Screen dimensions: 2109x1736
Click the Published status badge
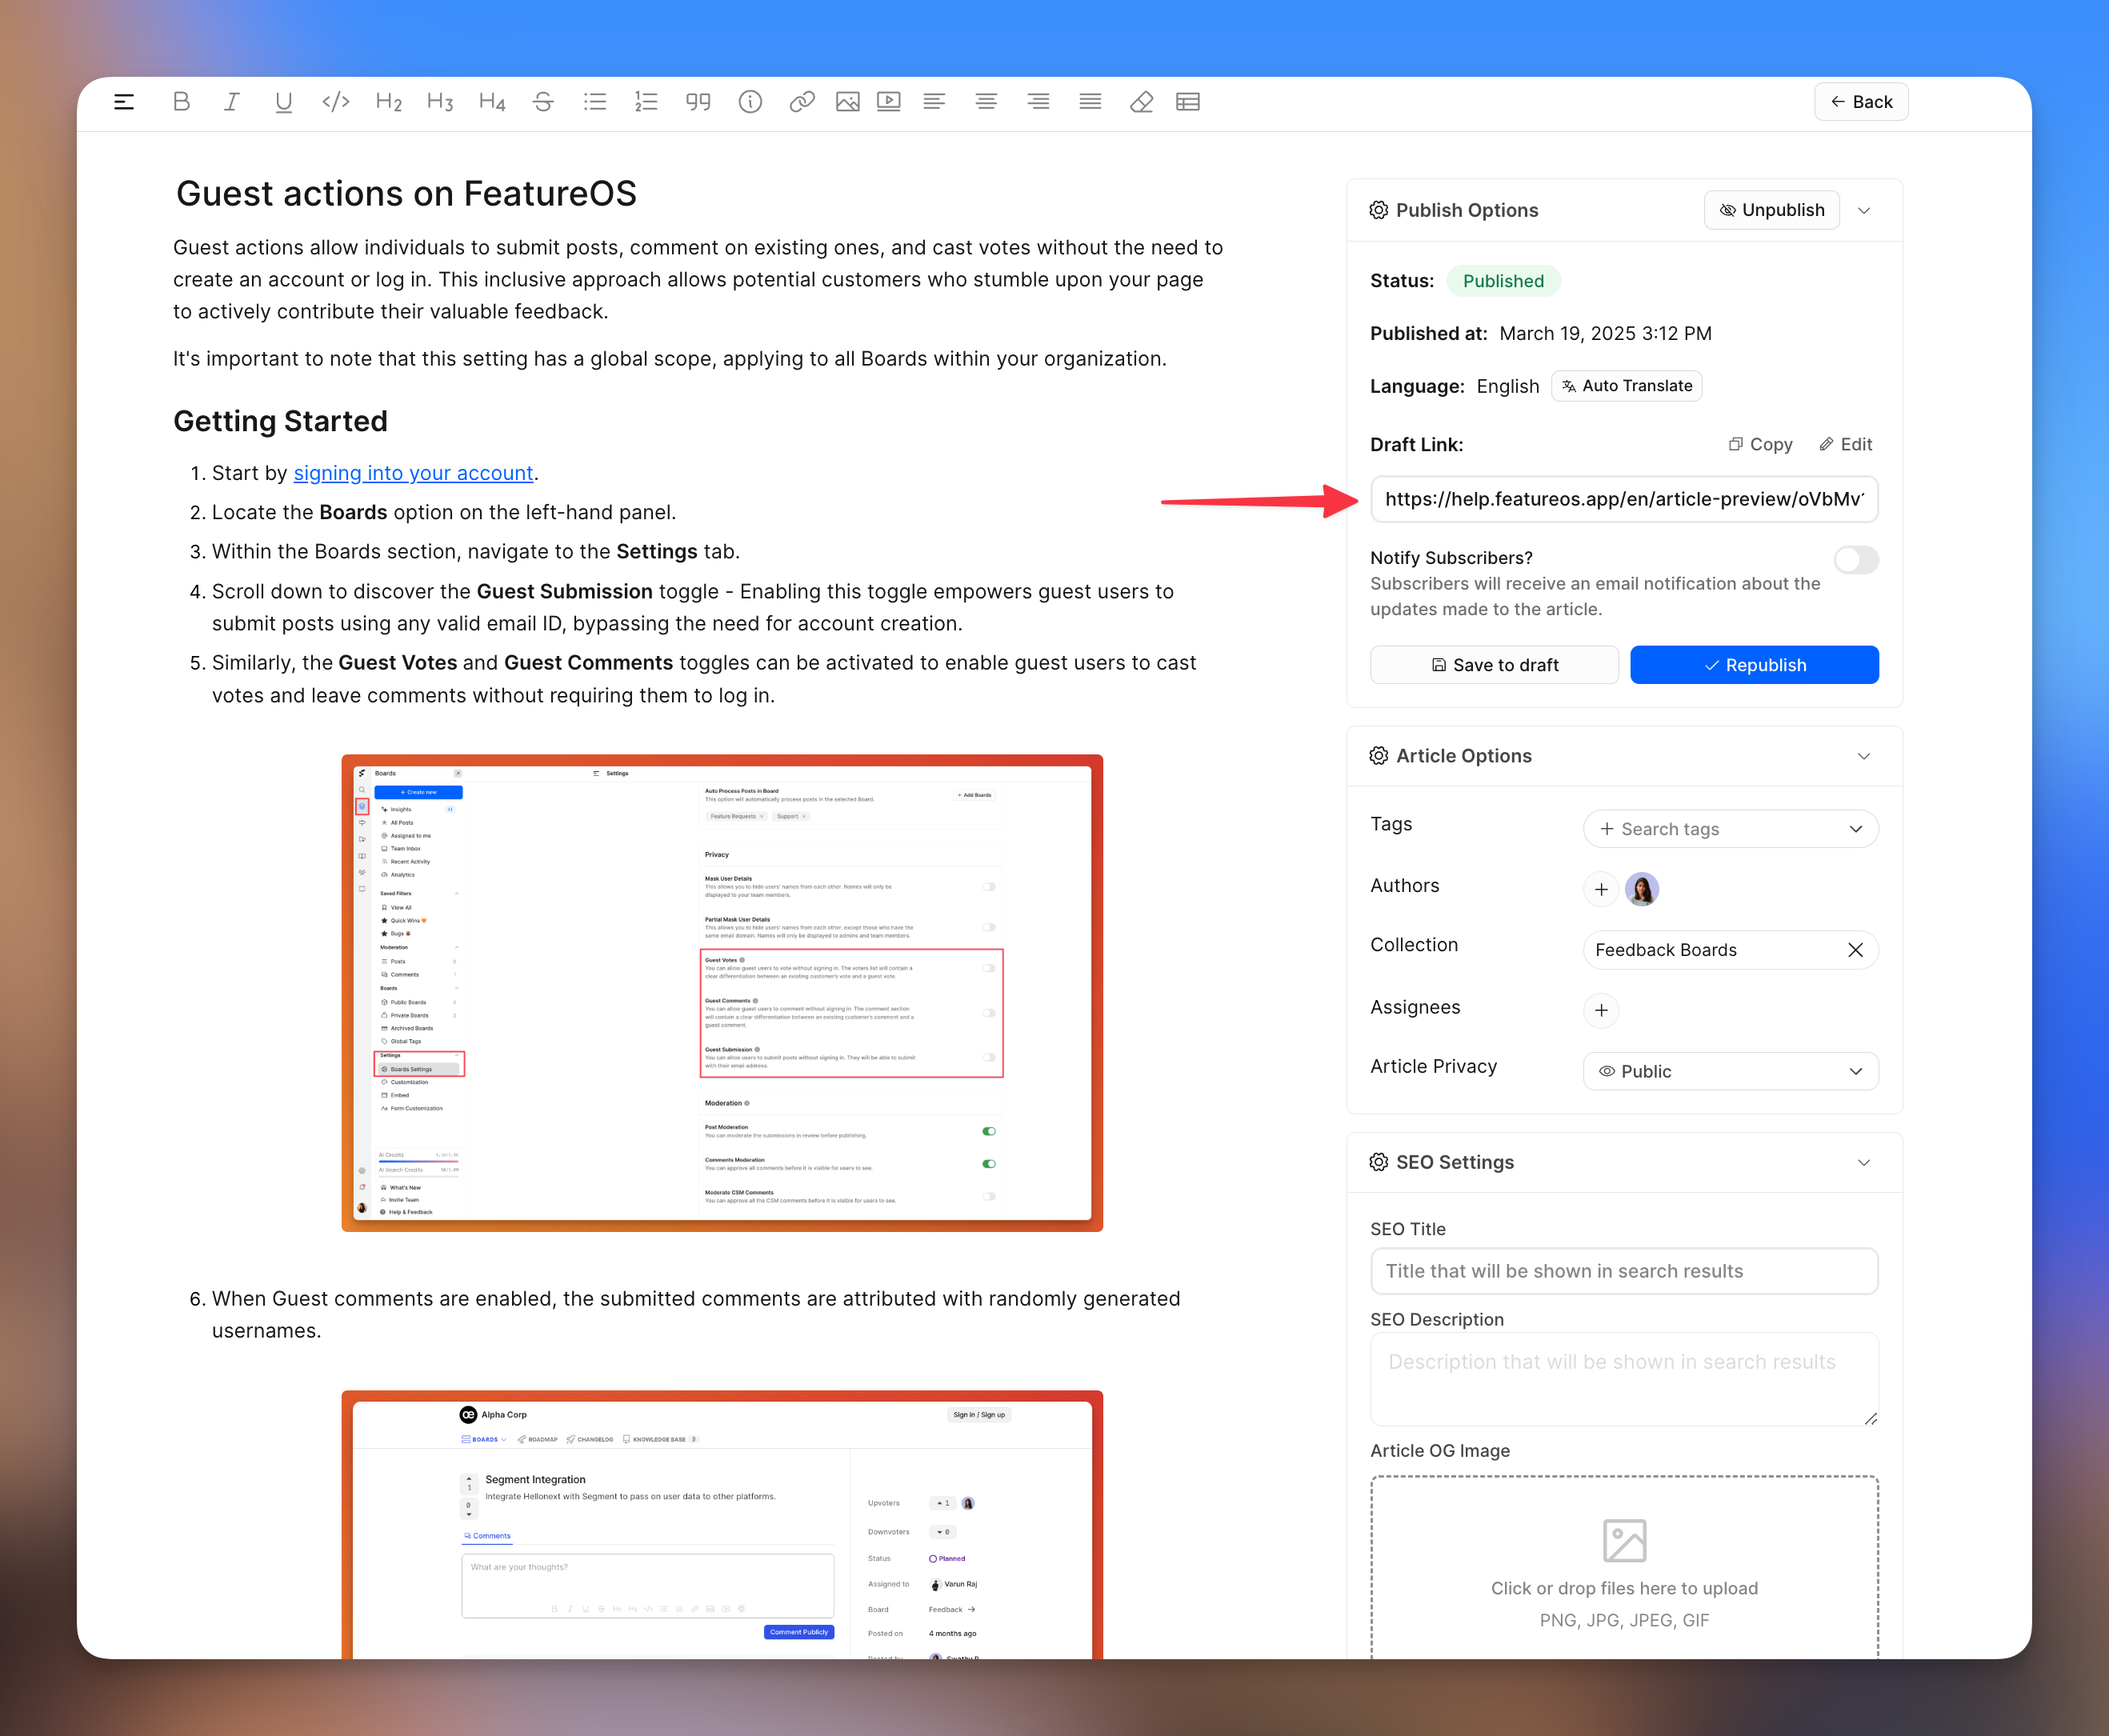[1503, 281]
